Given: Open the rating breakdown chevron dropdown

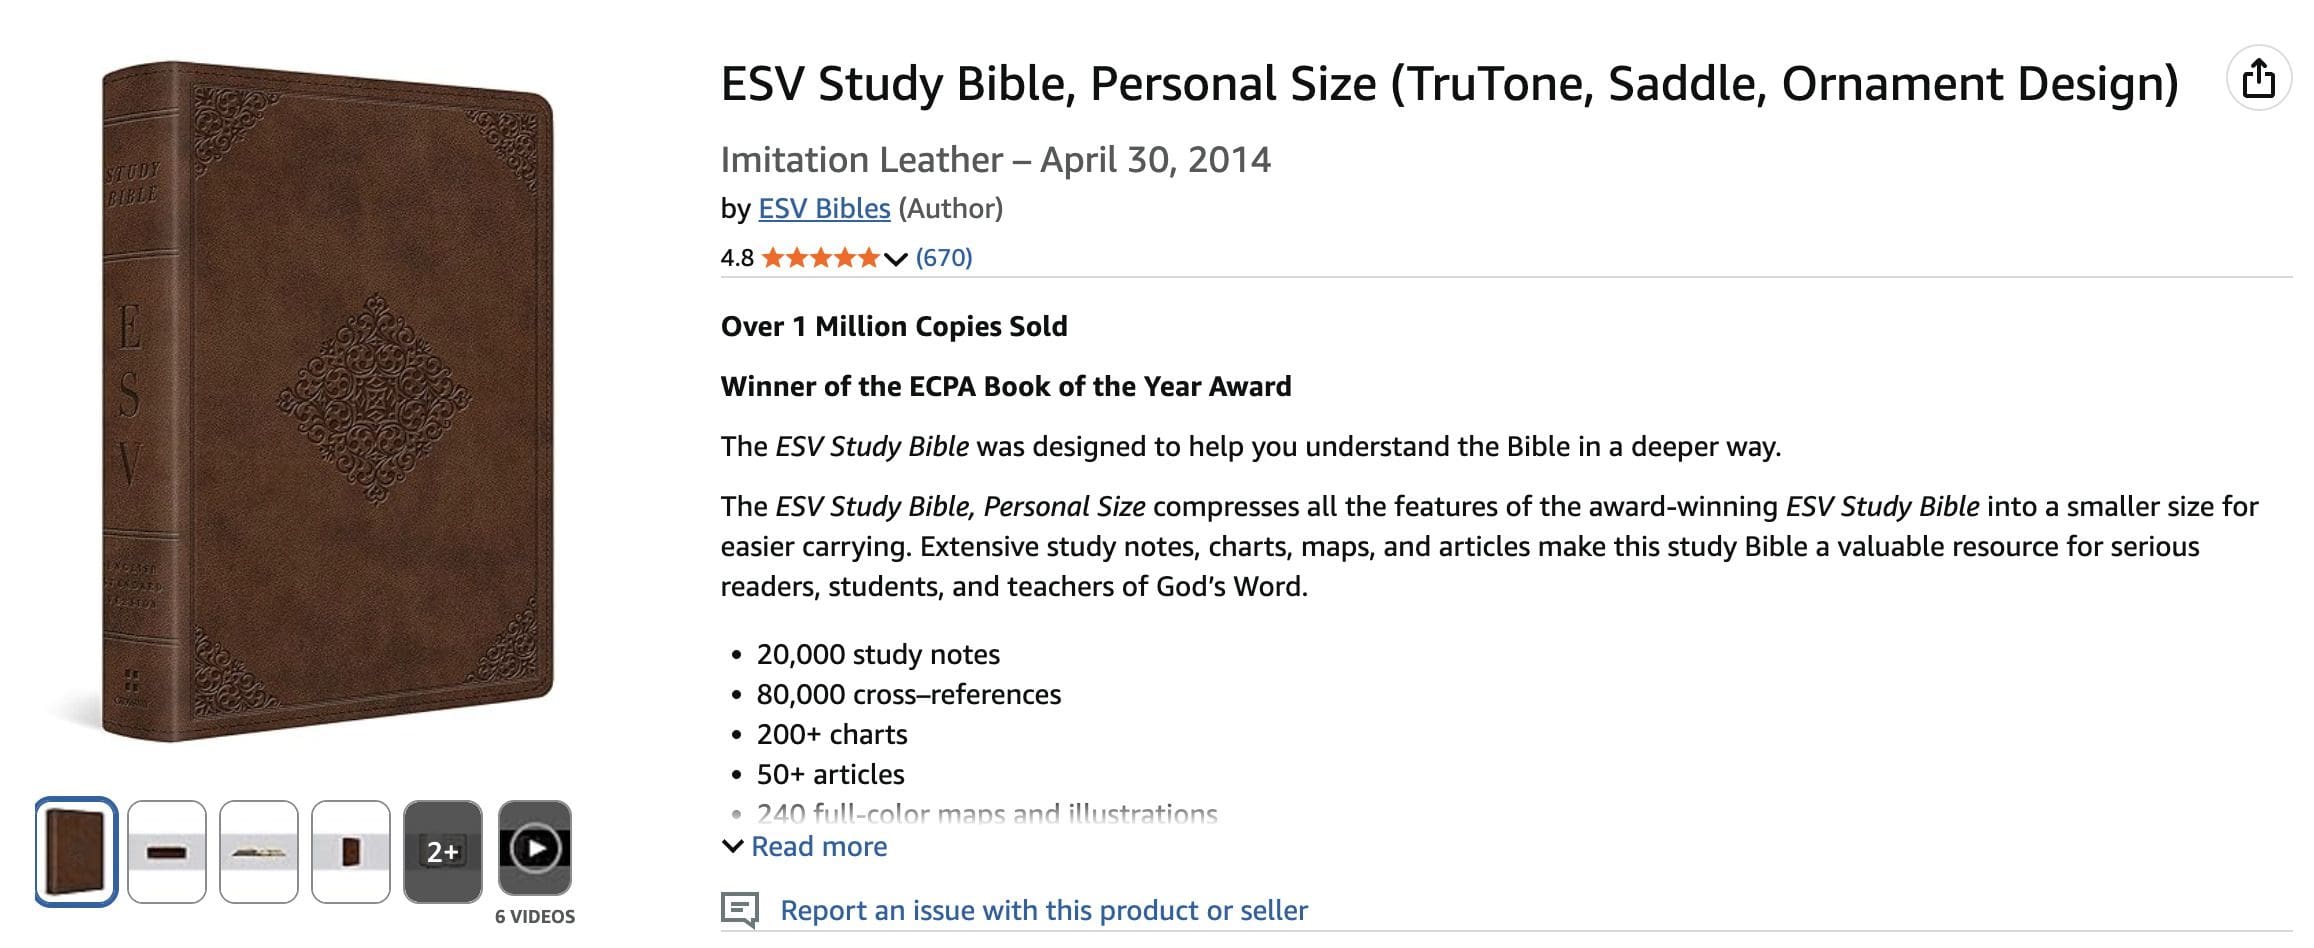Looking at the screenshot, I should click(896, 259).
